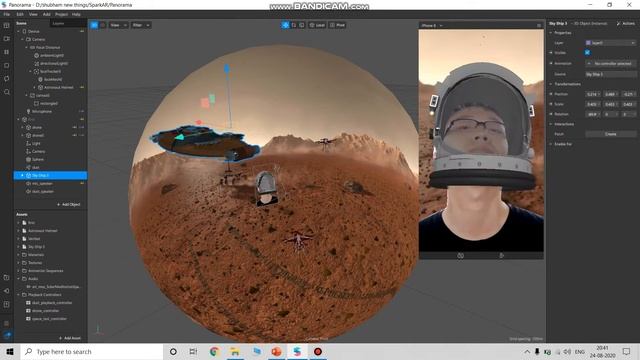The width and height of the screenshot is (640, 360).
Task: Open the View menu in menu bar
Action: pyautogui.click(x=33, y=14)
